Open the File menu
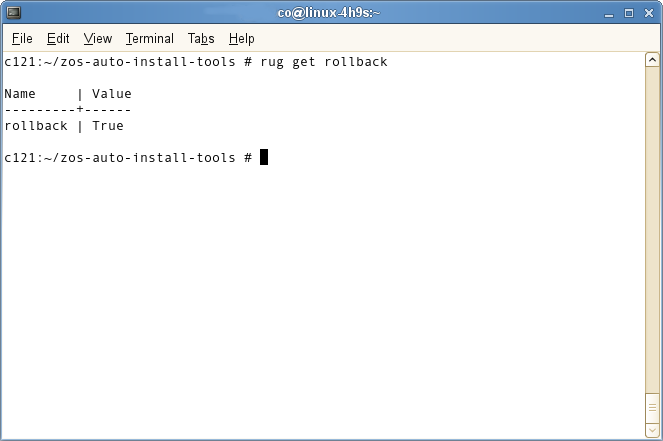663x441 pixels. [x=22, y=39]
